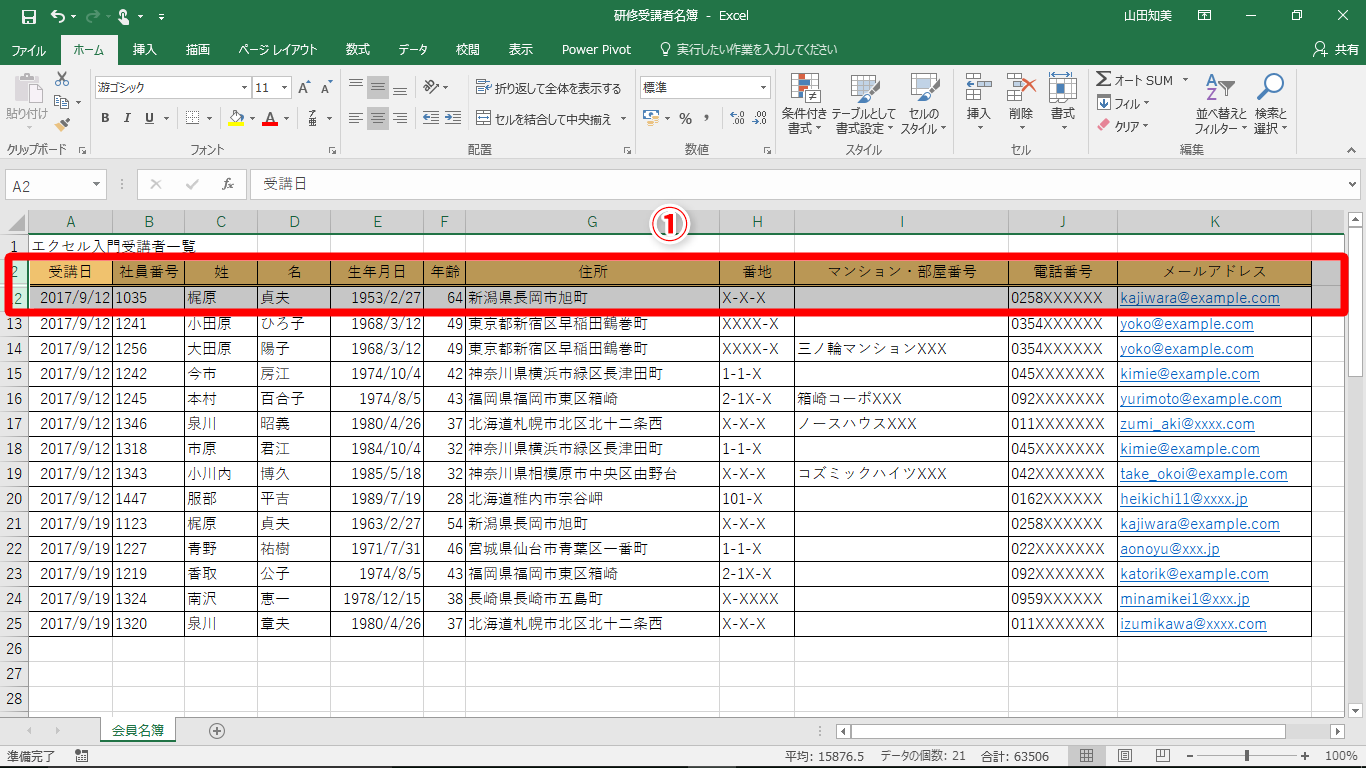Decrease the cell indent
The height and width of the screenshot is (768, 1366).
430,118
